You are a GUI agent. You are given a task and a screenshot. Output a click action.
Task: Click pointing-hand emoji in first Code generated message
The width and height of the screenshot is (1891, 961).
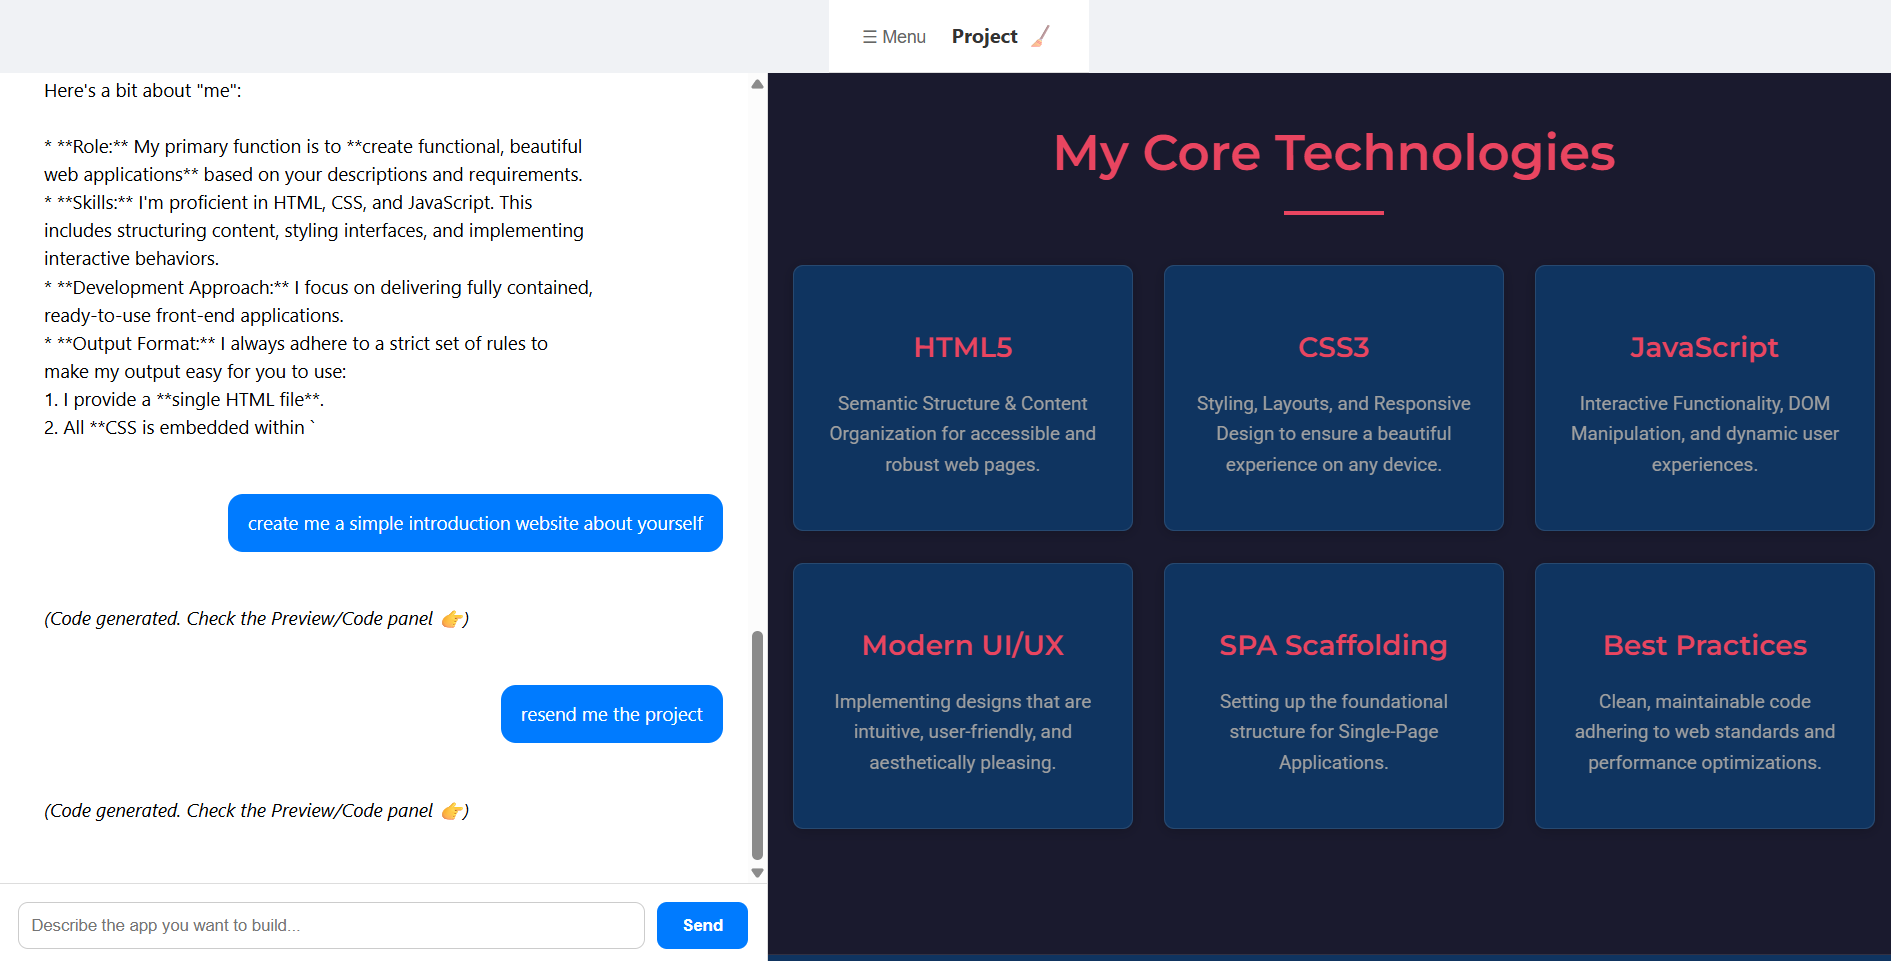[x=452, y=619]
